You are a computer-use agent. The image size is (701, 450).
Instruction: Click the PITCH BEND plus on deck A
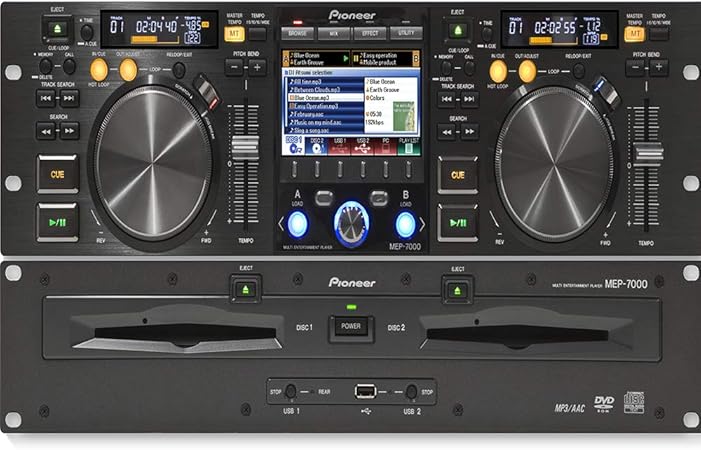coord(257,68)
